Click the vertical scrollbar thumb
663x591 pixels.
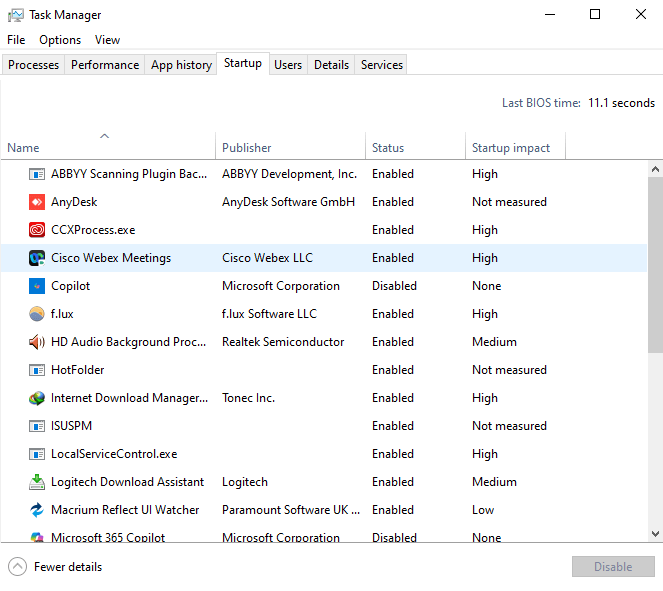[655, 265]
